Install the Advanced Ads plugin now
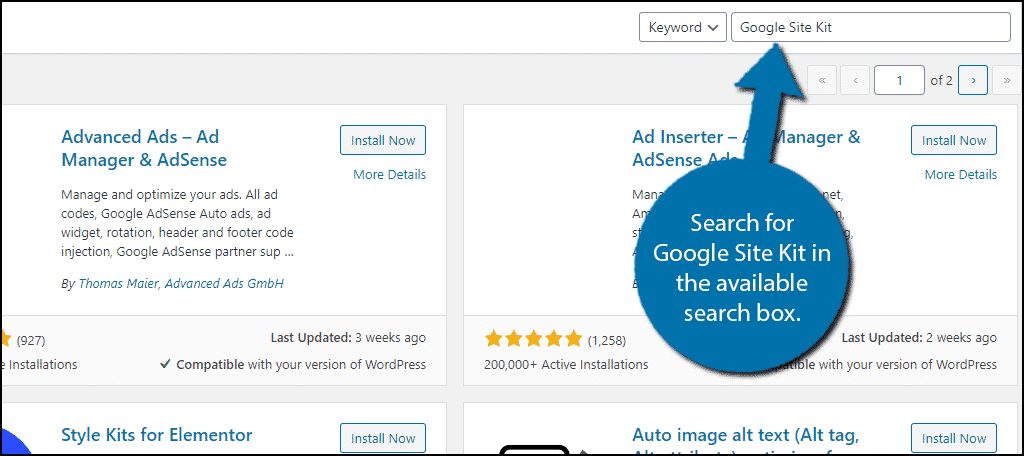1024x456 pixels. click(383, 140)
